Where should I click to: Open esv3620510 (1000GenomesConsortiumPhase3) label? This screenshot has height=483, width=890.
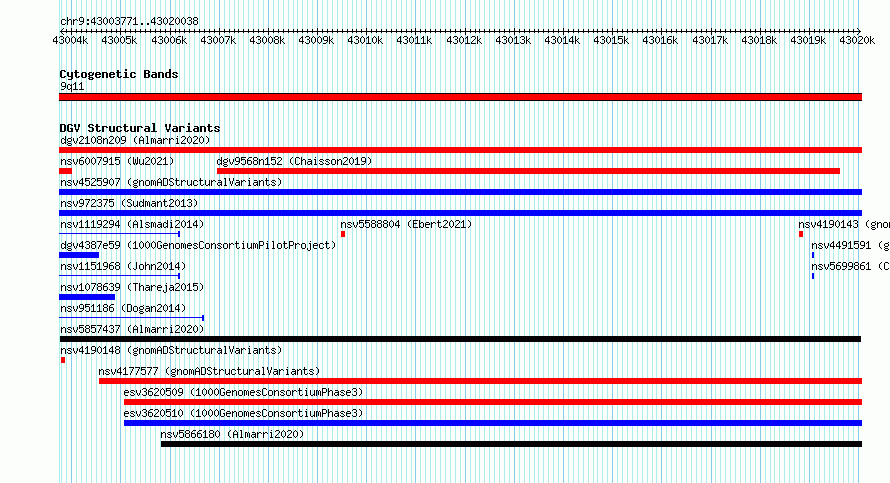[x=243, y=413]
